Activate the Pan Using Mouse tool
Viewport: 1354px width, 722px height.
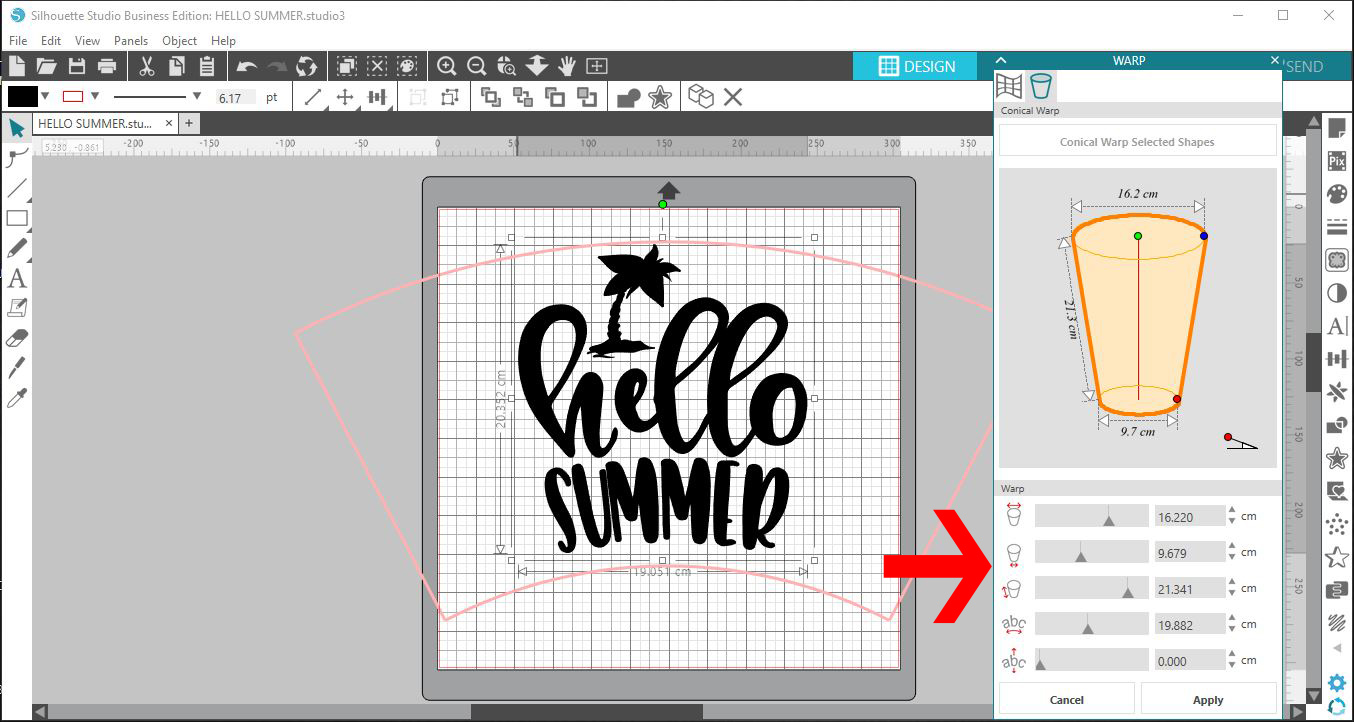point(566,65)
